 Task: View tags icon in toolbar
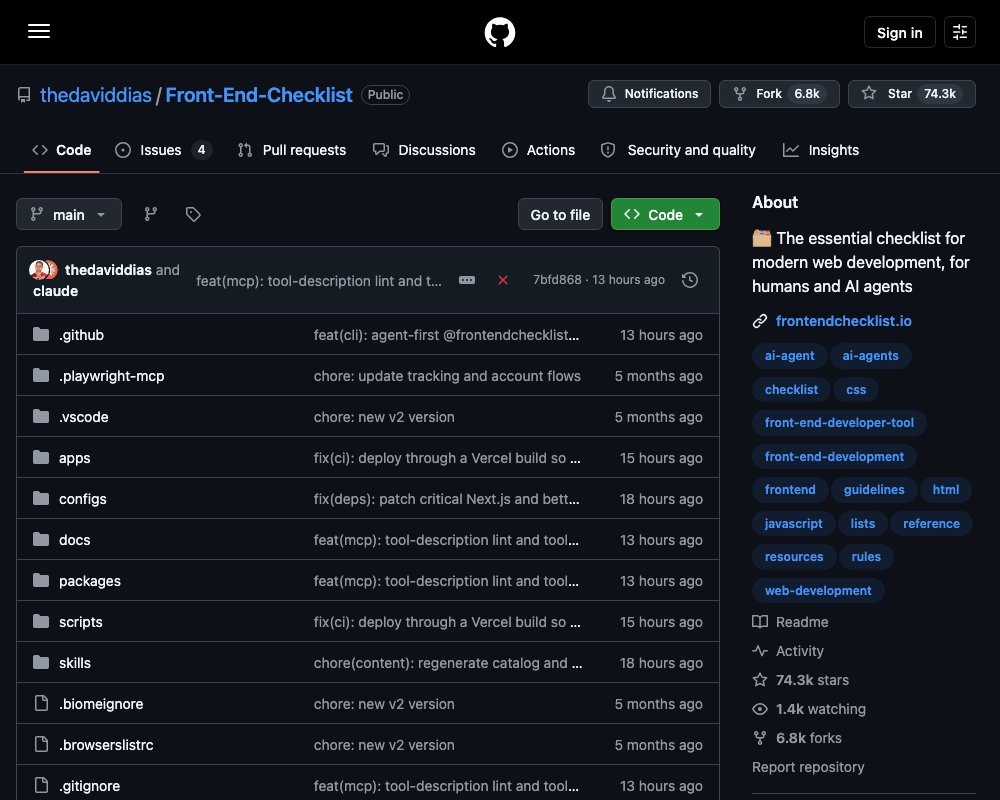click(193, 214)
